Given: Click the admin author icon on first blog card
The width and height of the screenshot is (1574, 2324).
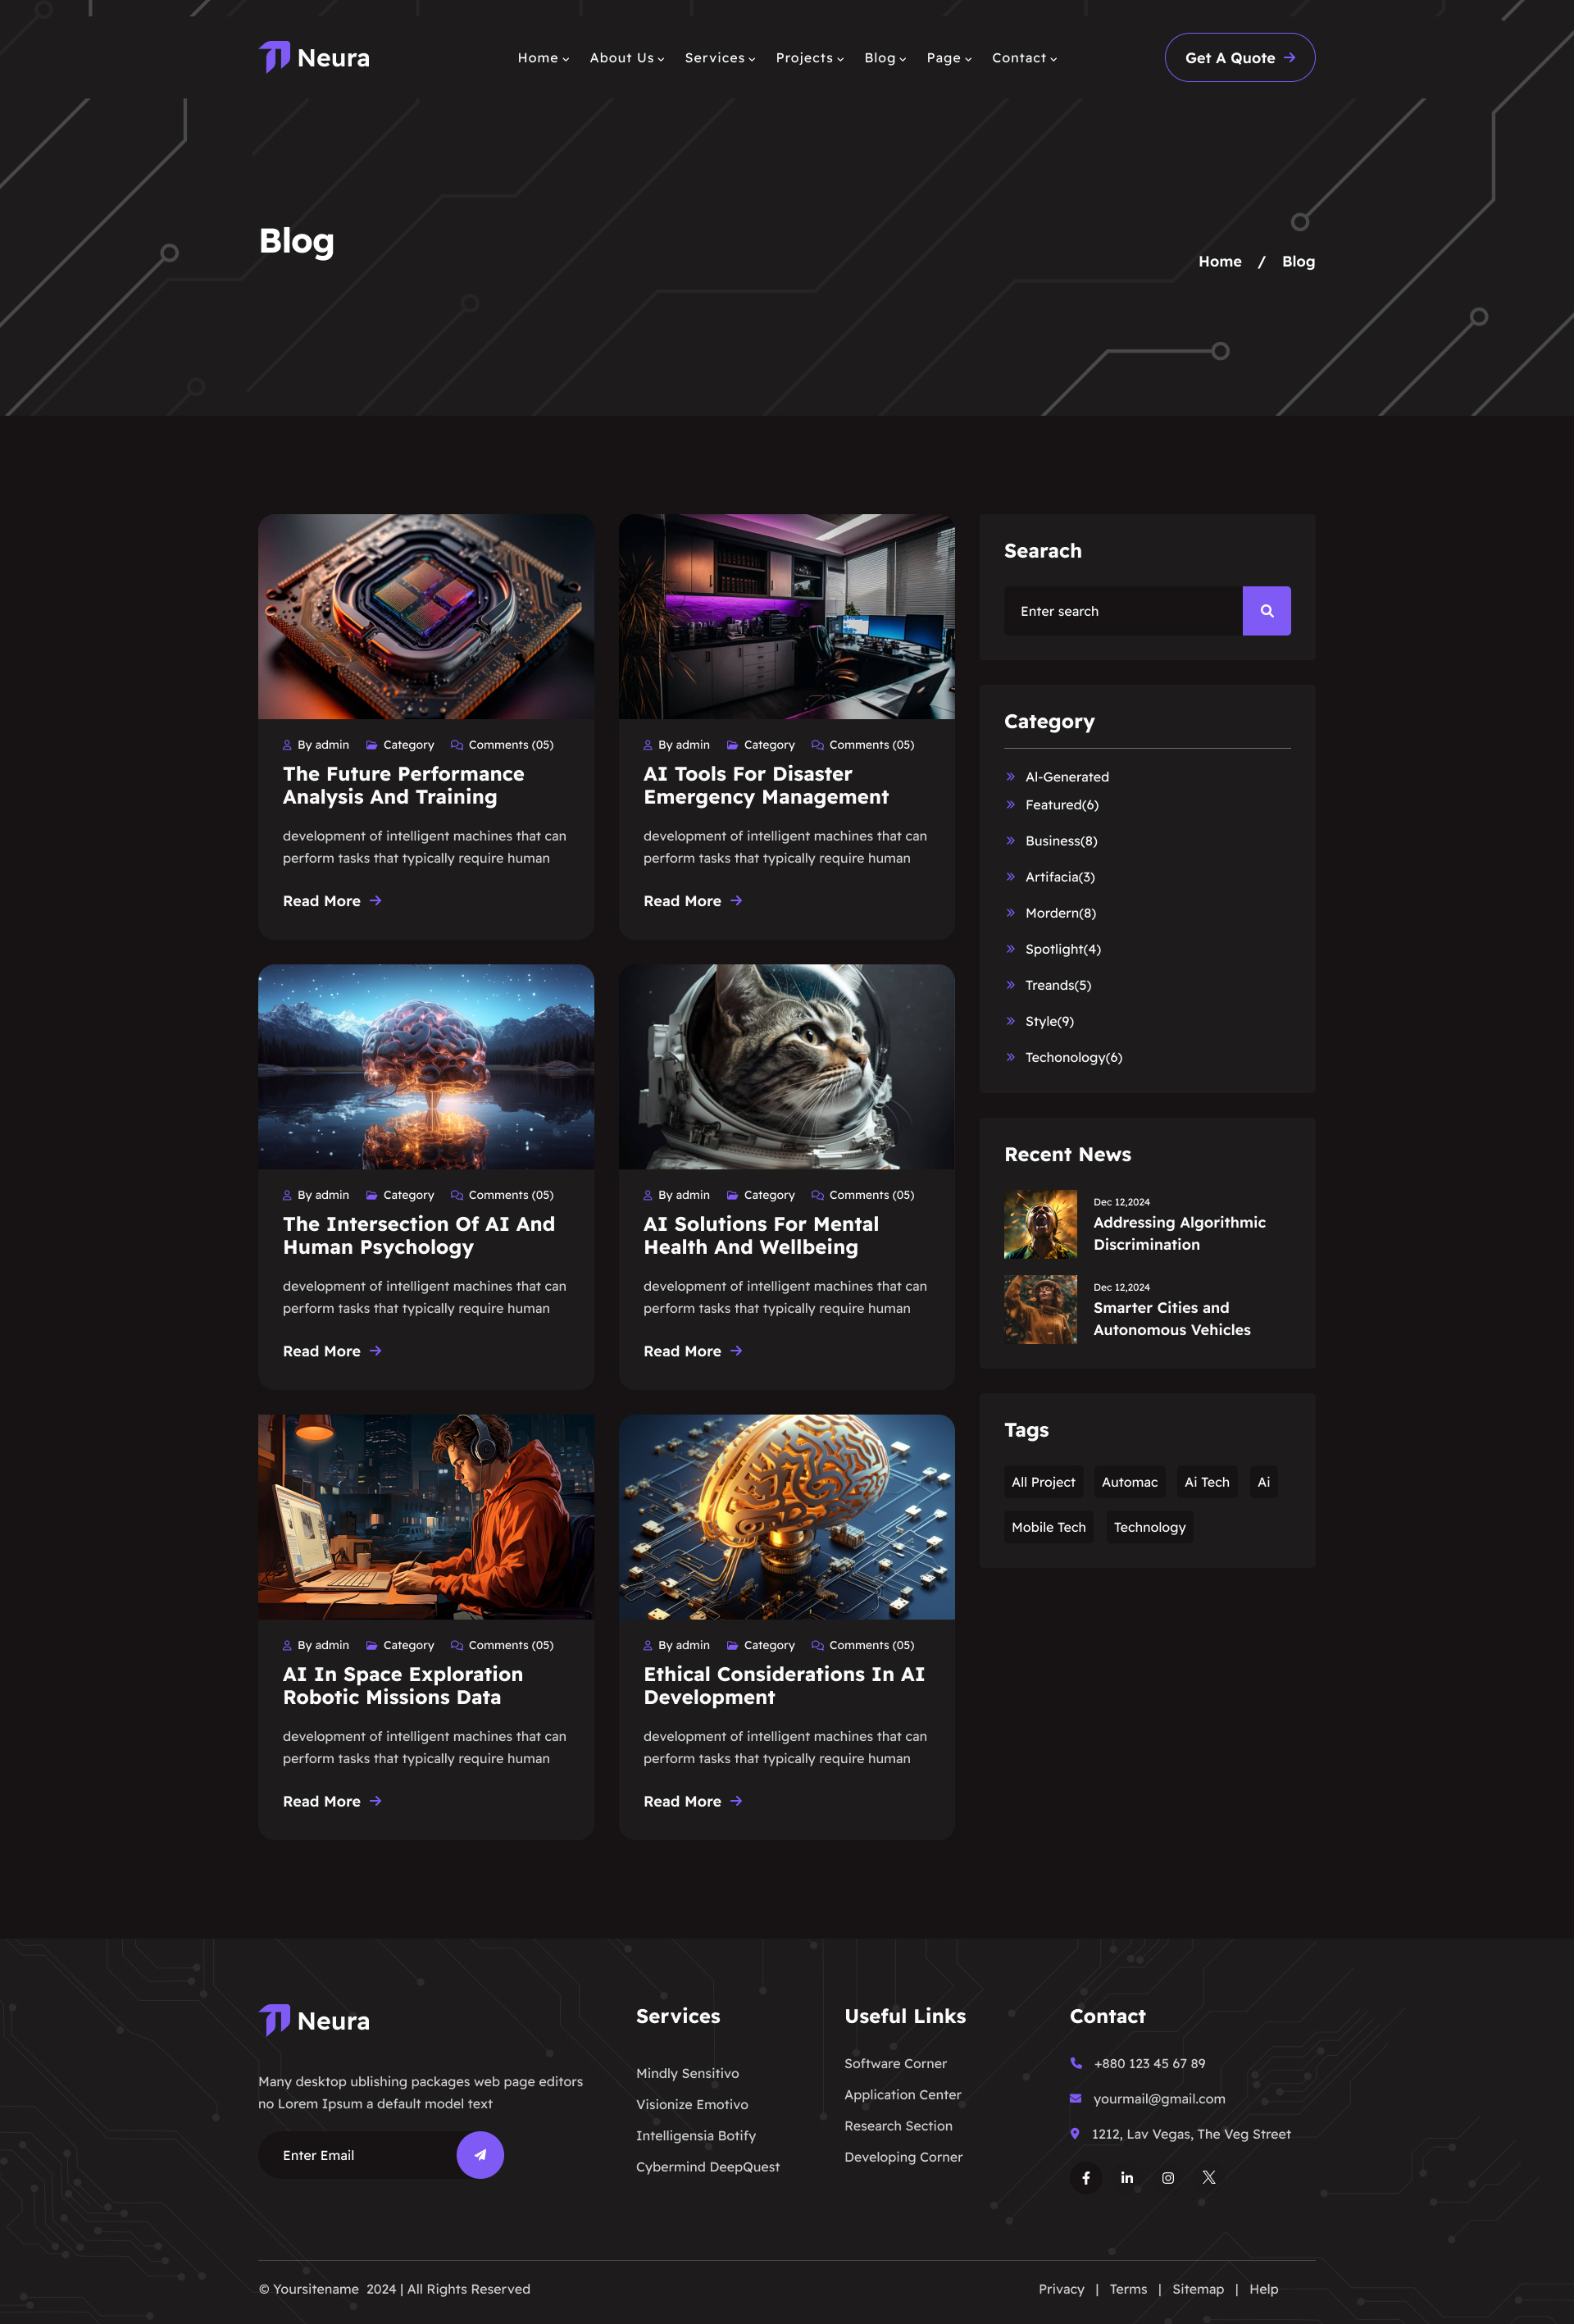Looking at the screenshot, I should (x=288, y=744).
